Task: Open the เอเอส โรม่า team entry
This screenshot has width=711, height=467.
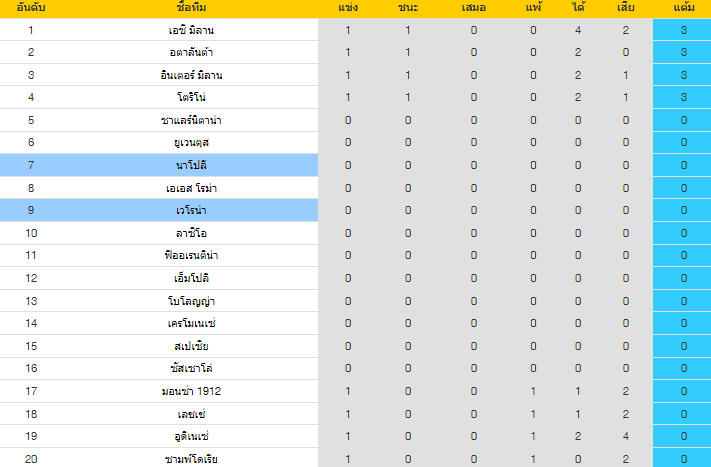Action: tap(191, 188)
